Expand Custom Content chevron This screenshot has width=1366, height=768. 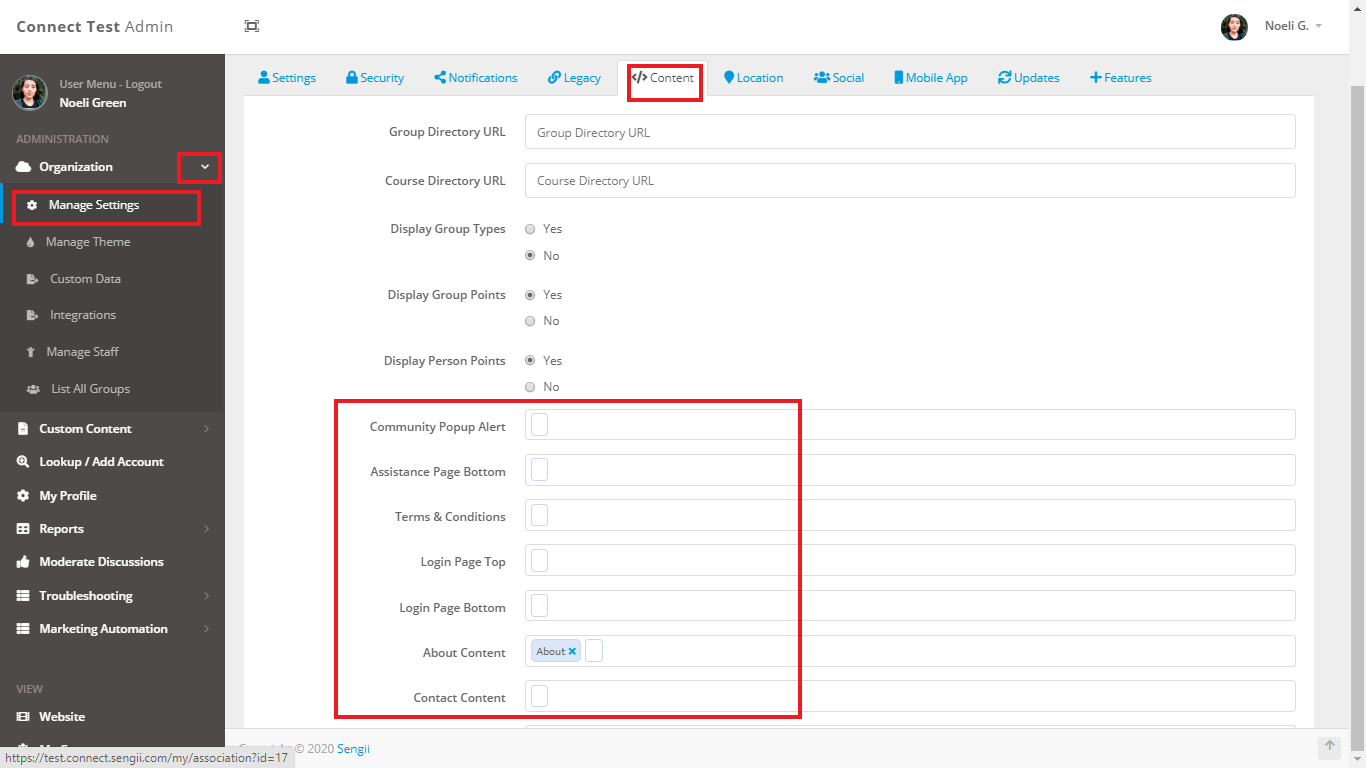(x=207, y=429)
